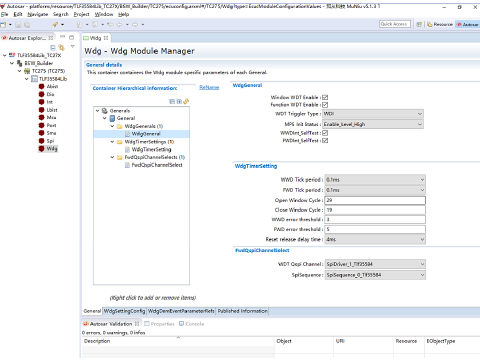Select WdgTimerSetting item in container tree
The image size is (480, 360).
[x=148, y=149]
